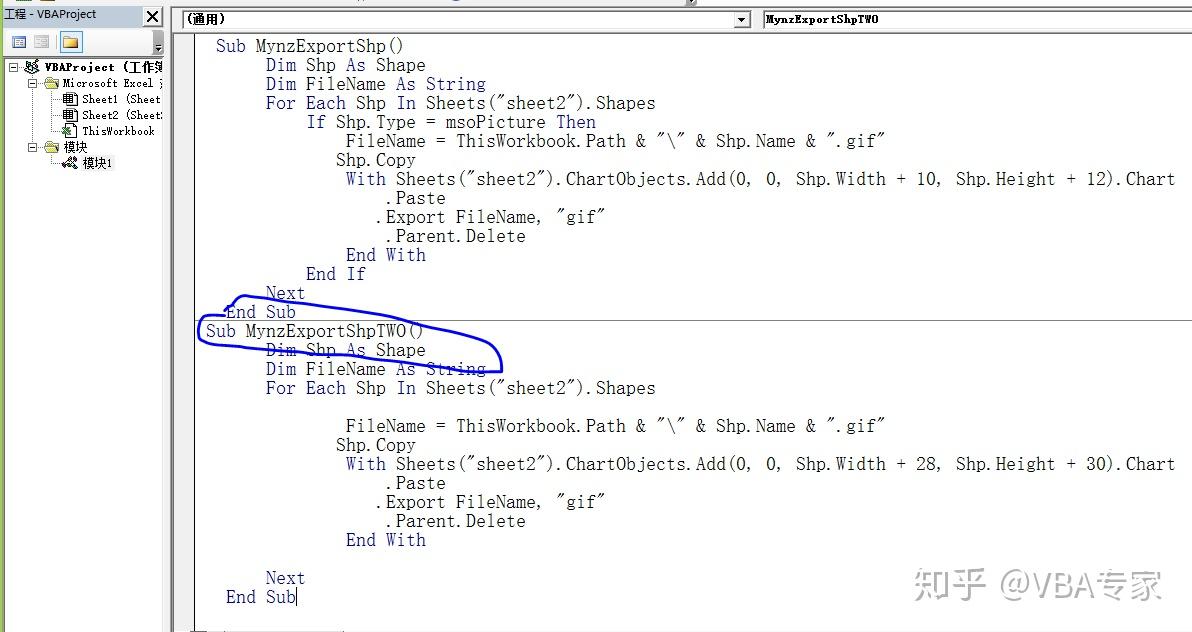This screenshot has height=632, width=1192.
Task: Select the VBAProject project icon
Action: point(32,67)
